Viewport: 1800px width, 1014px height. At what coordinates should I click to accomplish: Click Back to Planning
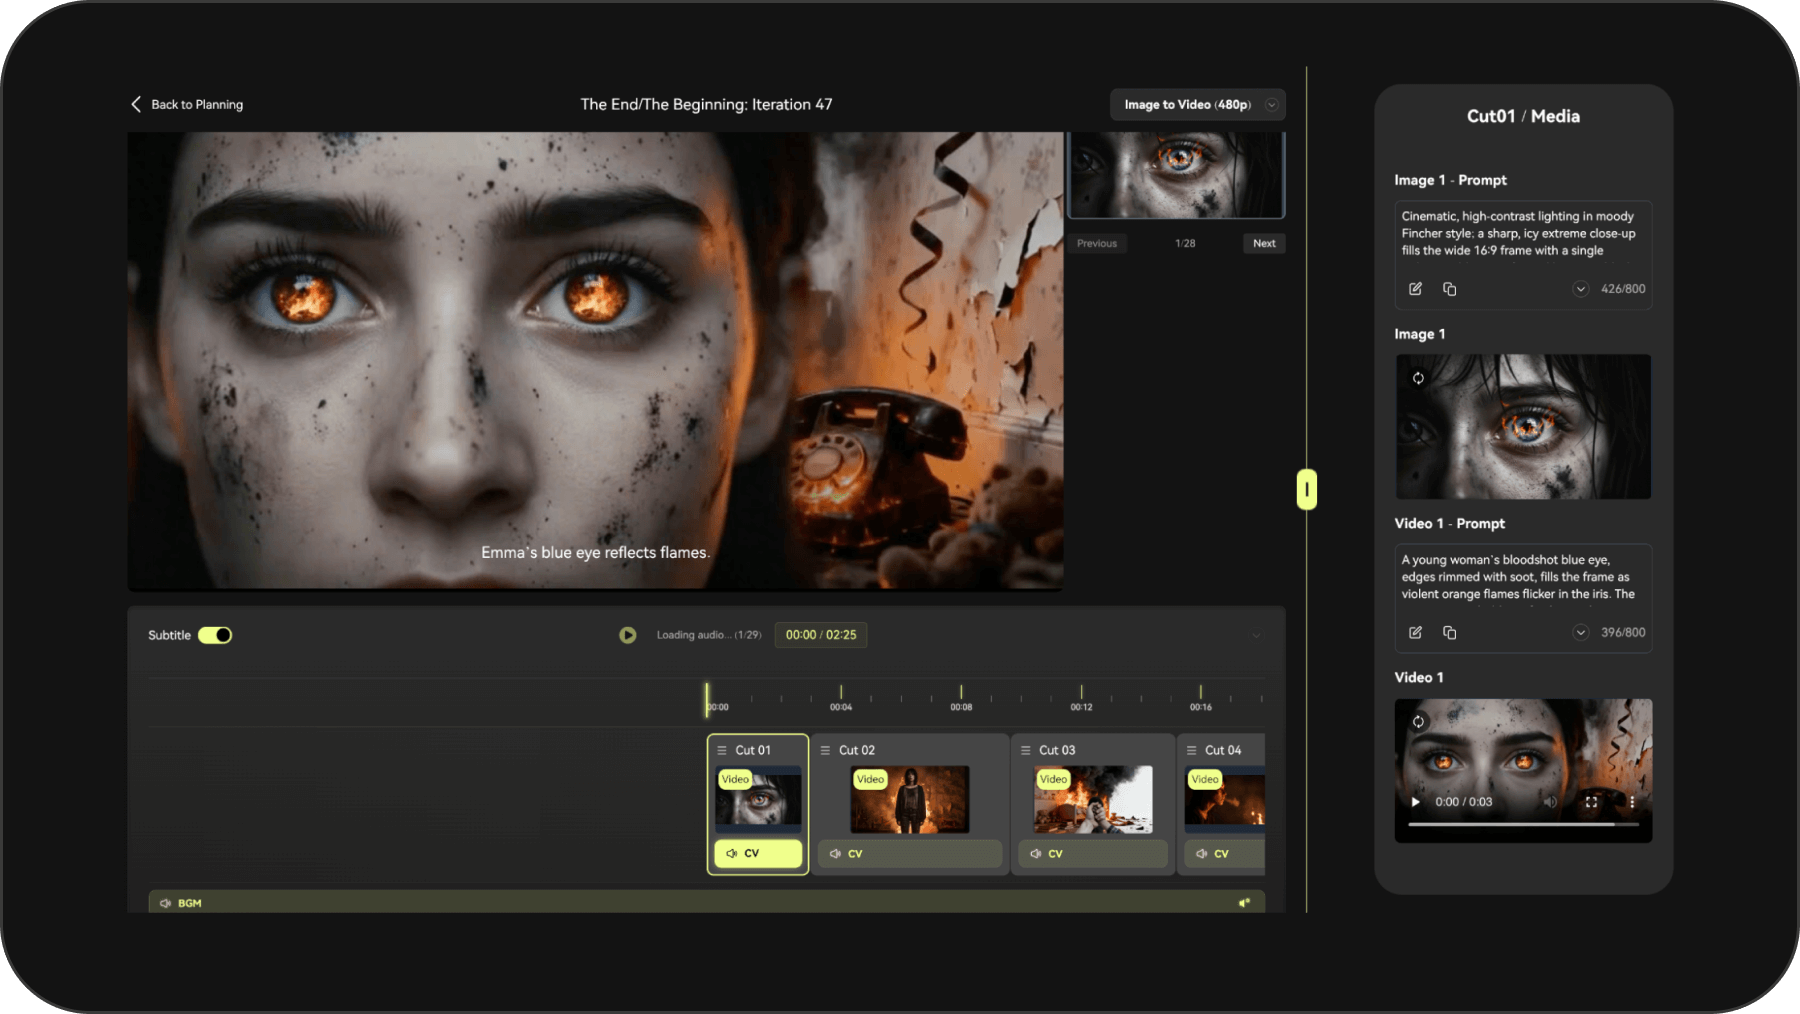(x=186, y=104)
